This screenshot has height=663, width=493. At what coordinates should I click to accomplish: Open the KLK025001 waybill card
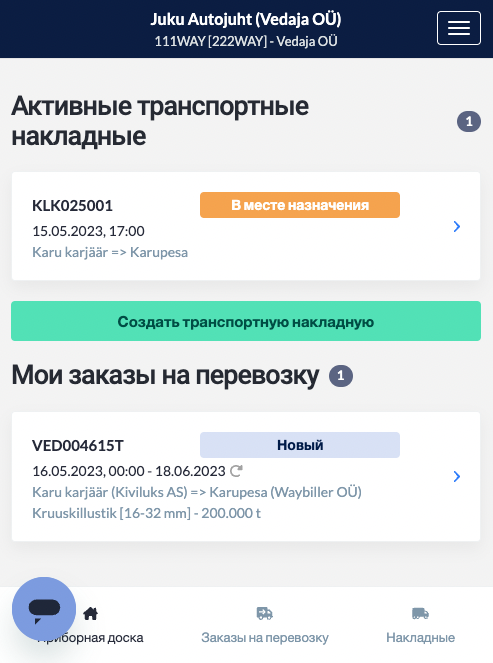[246, 226]
